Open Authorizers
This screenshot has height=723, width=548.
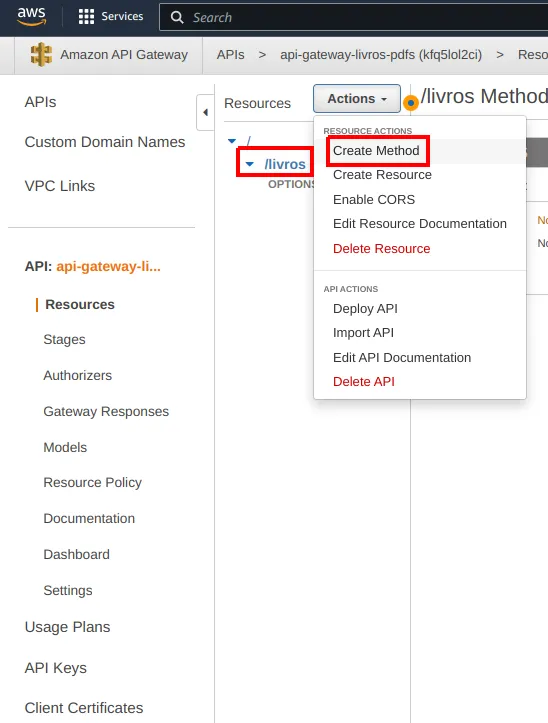[x=77, y=375]
